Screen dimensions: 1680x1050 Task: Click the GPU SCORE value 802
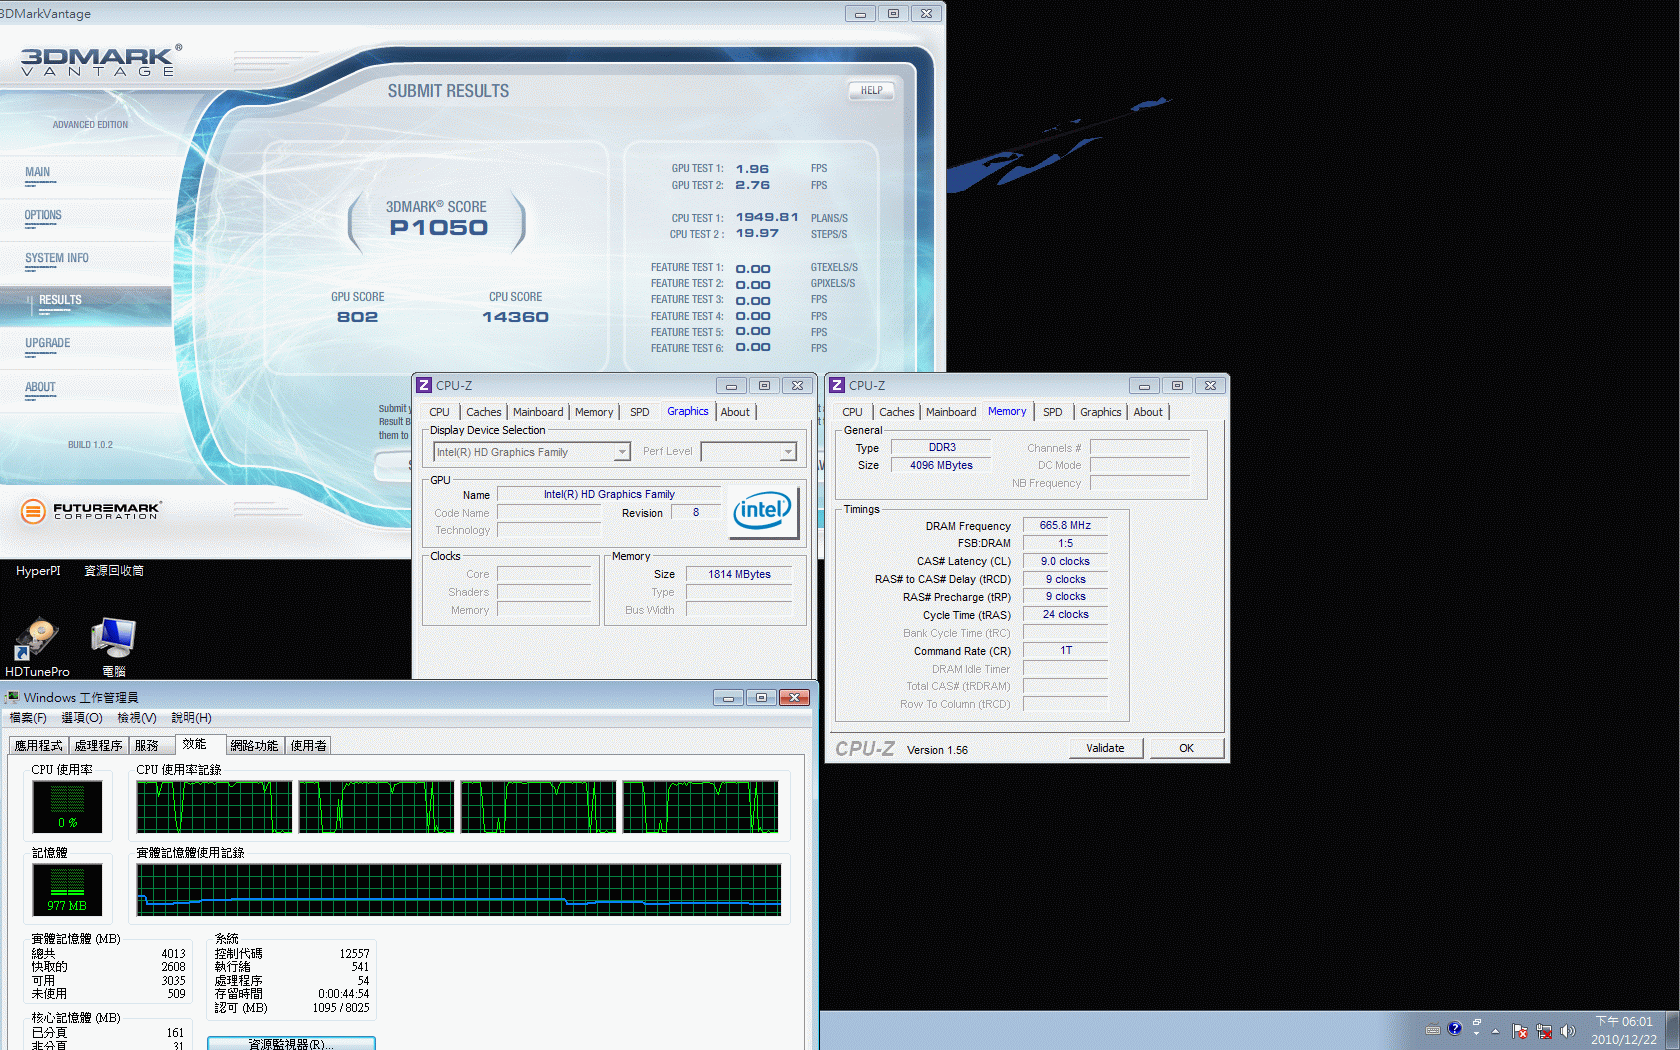[x=357, y=317]
